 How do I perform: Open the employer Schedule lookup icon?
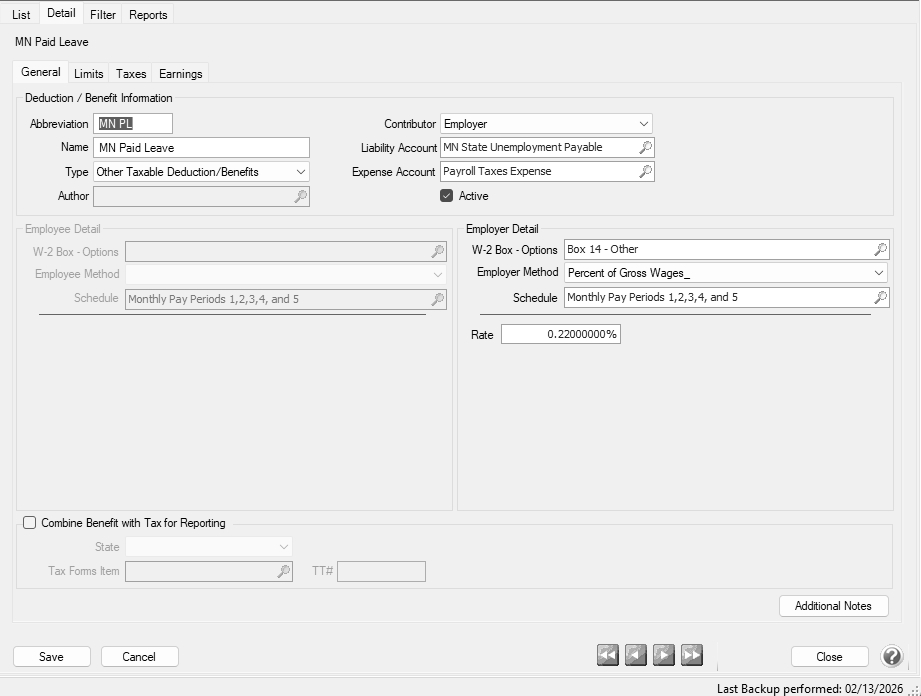(x=880, y=298)
